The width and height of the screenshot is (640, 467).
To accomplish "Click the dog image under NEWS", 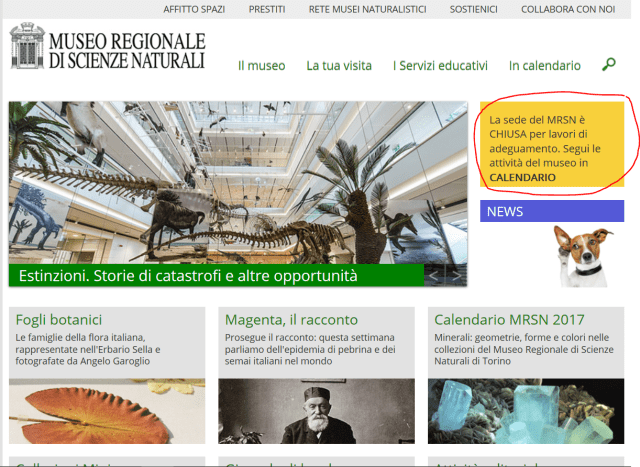I will tap(583, 256).
